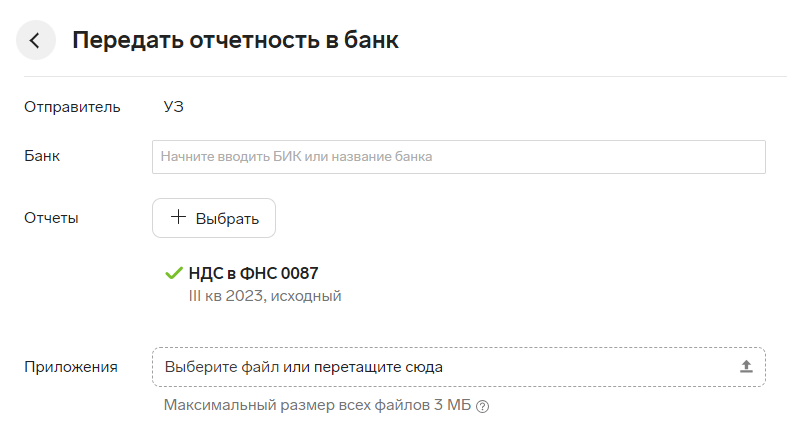Open the help question mark near 3 МБ

pyautogui.click(x=482, y=406)
